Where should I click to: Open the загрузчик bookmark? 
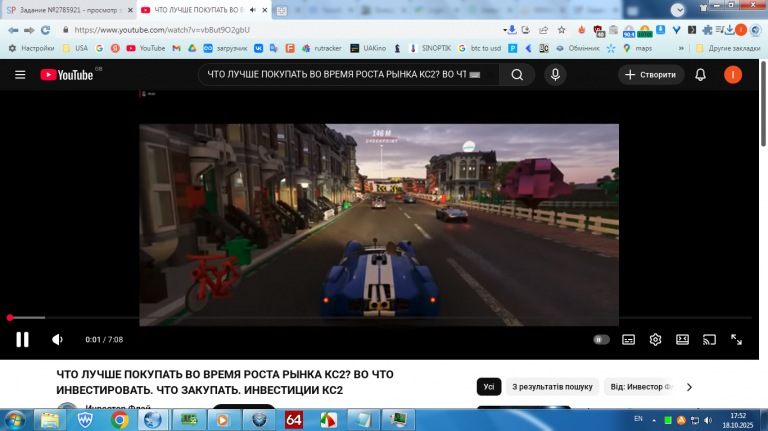[225, 48]
